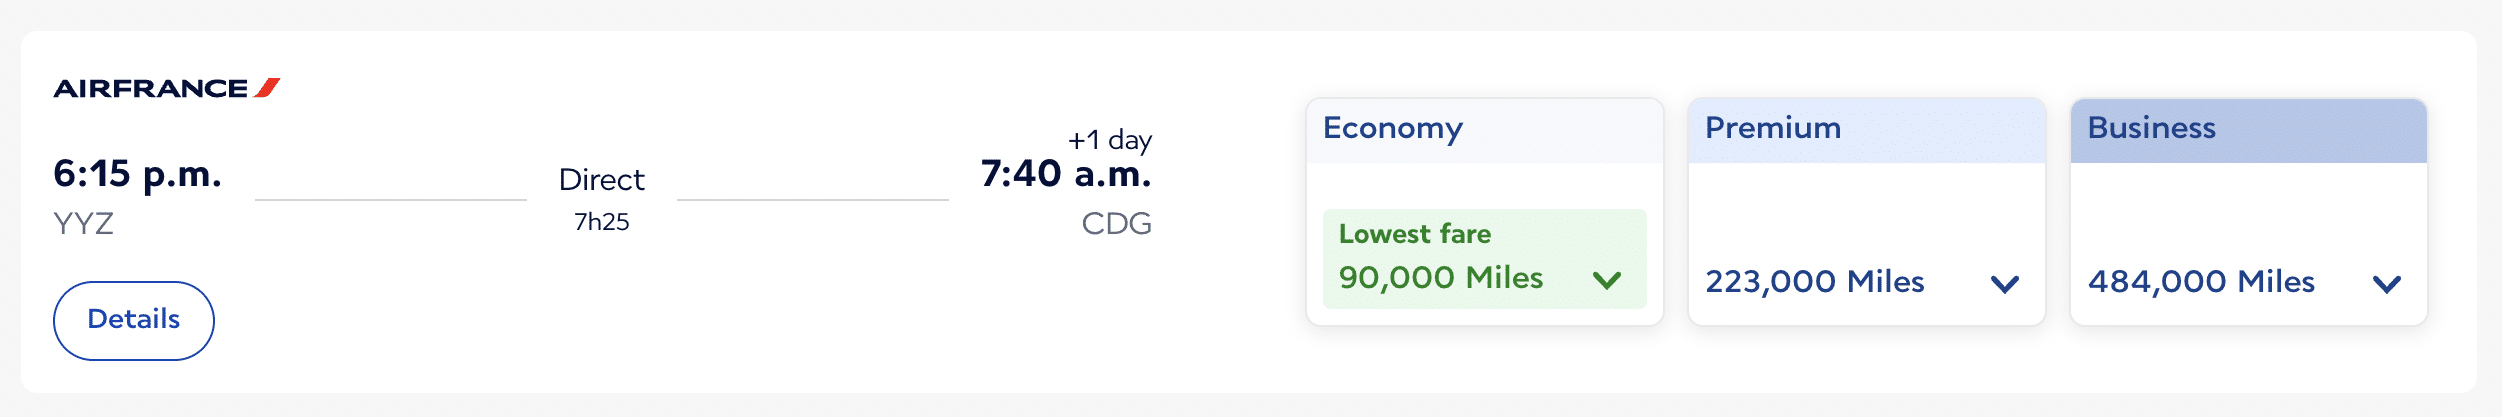Click the YYZ departure airport code
Viewport: 2502px width, 417px height.
(83, 223)
